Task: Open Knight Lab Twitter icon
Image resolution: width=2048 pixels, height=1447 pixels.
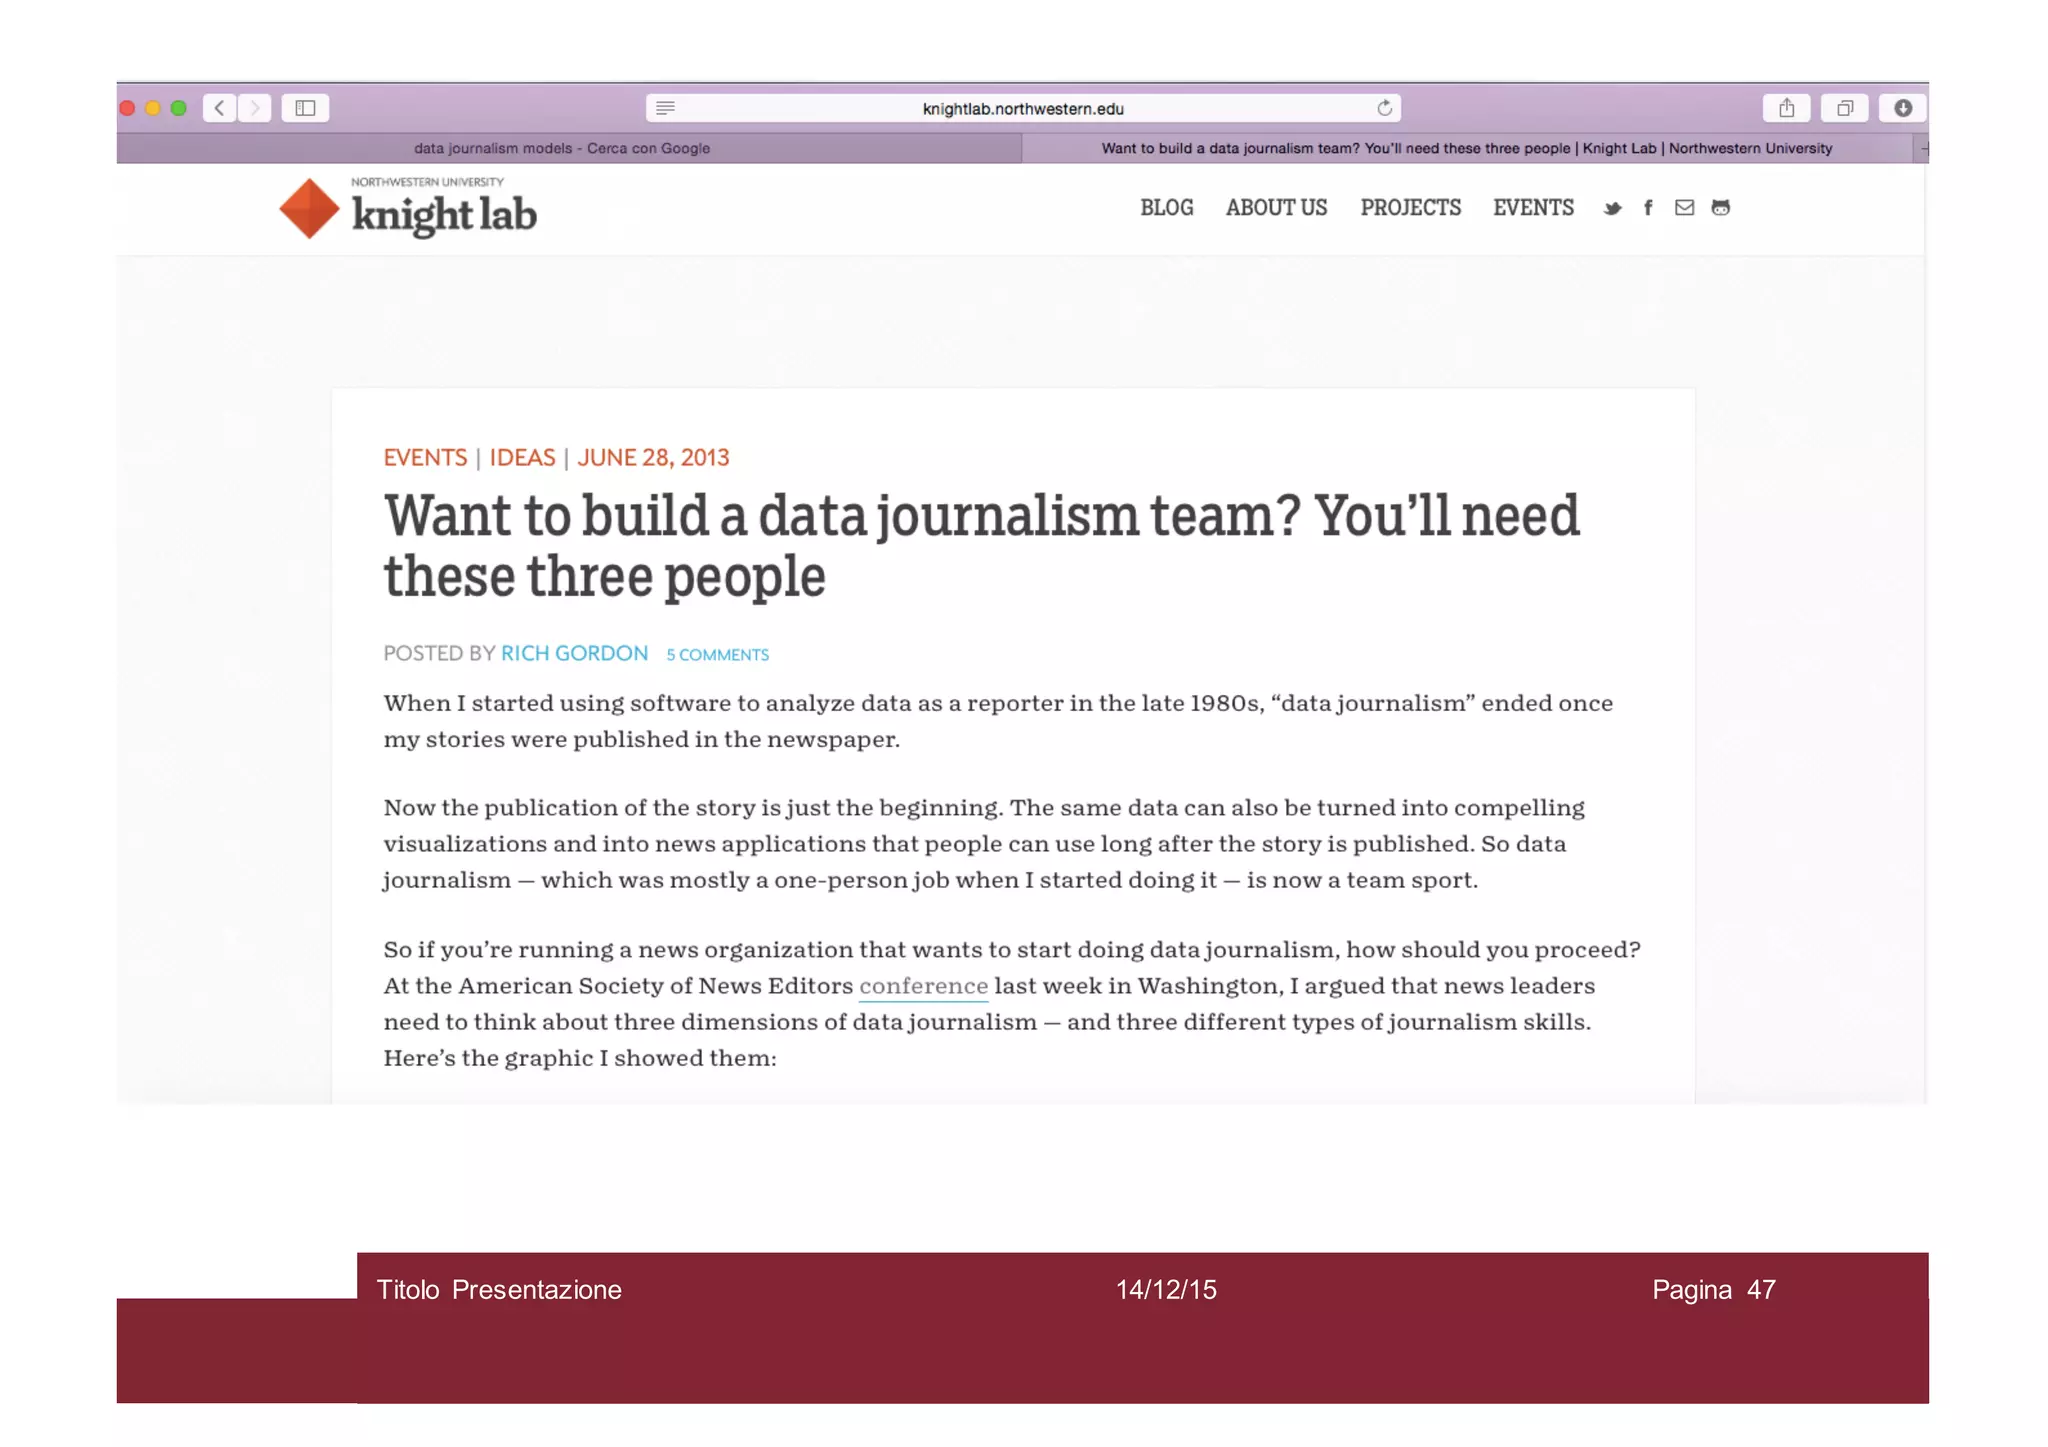Action: coord(1612,208)
